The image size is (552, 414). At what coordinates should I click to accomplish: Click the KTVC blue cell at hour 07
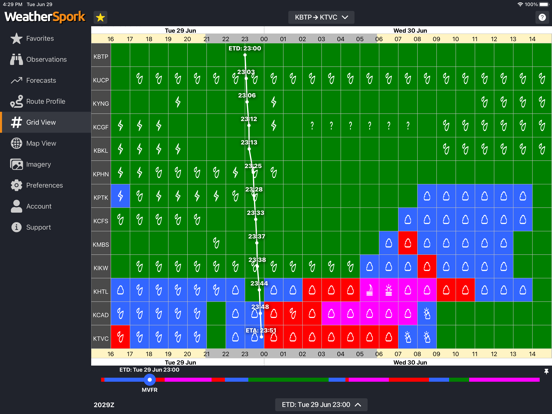(408, 337)
